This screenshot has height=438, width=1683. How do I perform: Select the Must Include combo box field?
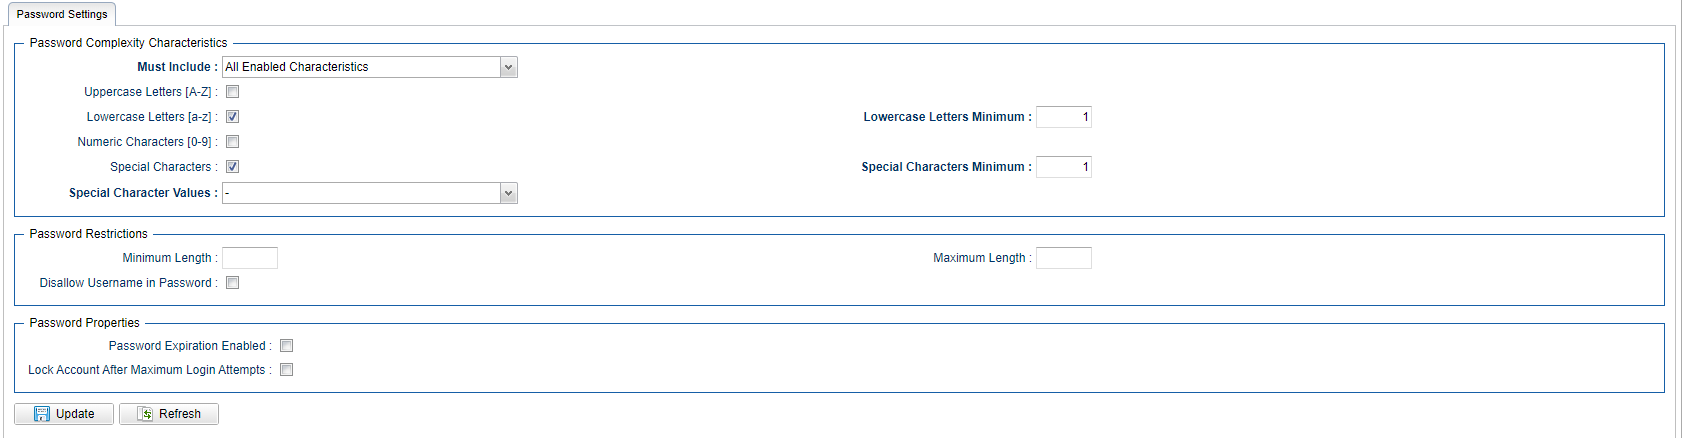[361, 67]
